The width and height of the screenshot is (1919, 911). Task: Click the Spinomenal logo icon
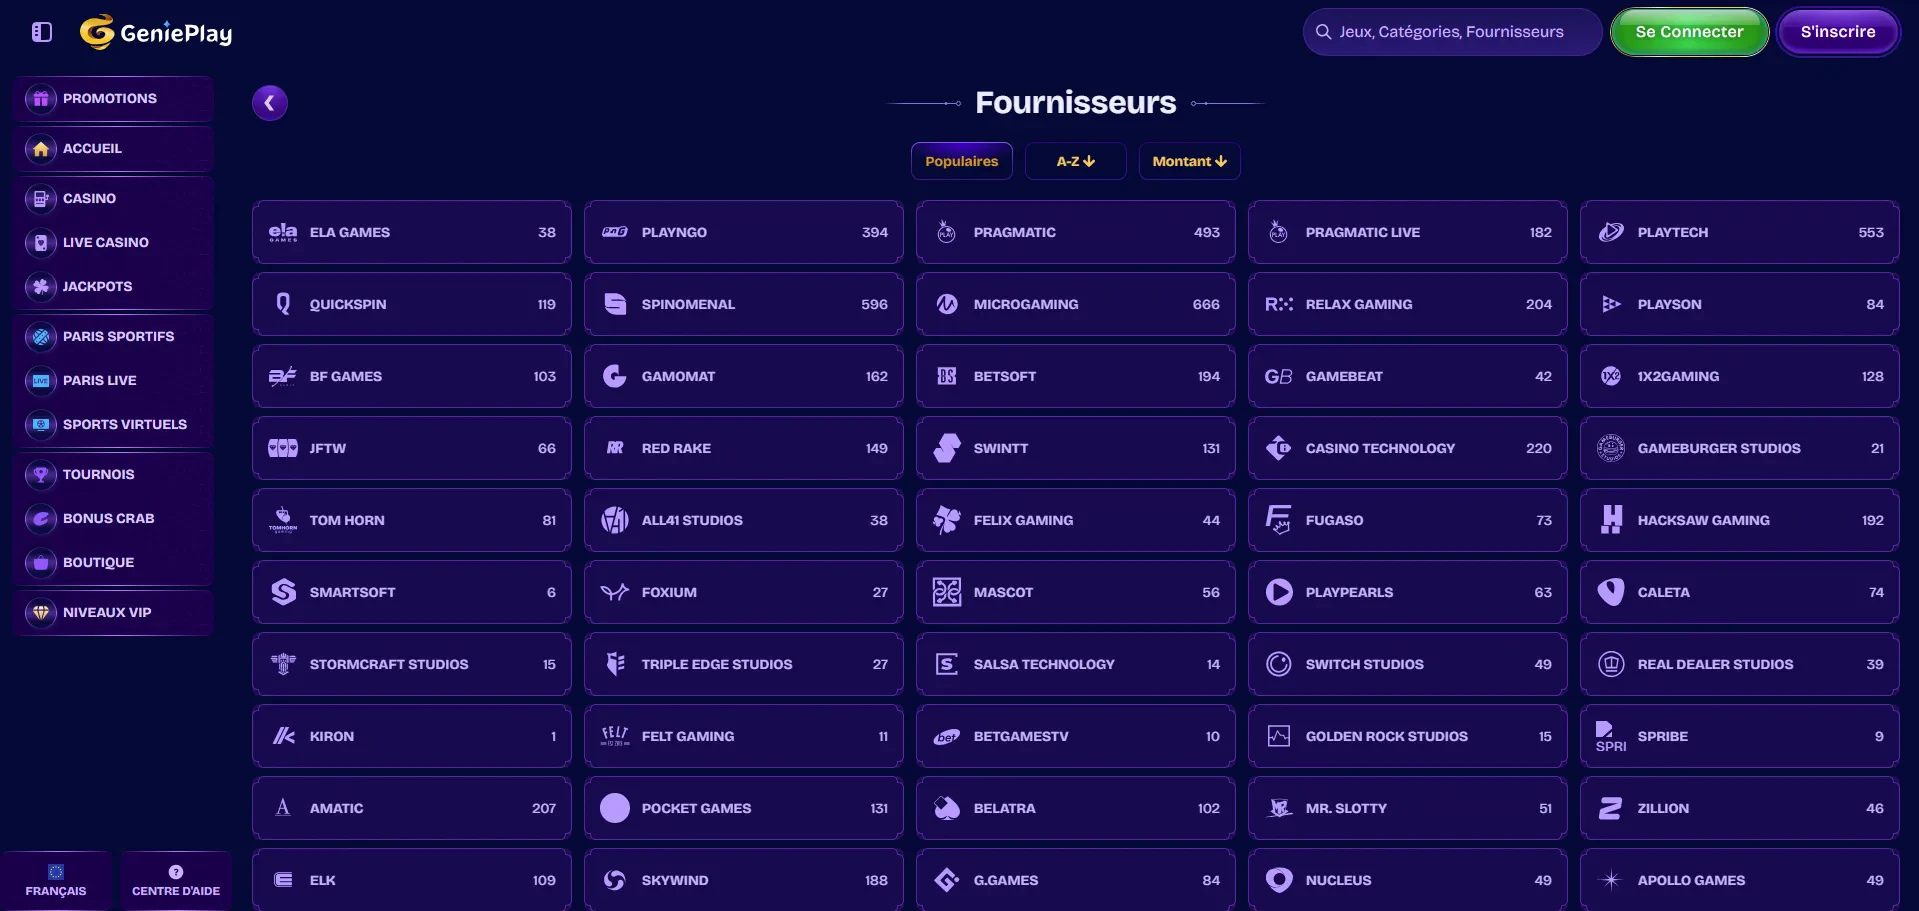click(615, 304)
